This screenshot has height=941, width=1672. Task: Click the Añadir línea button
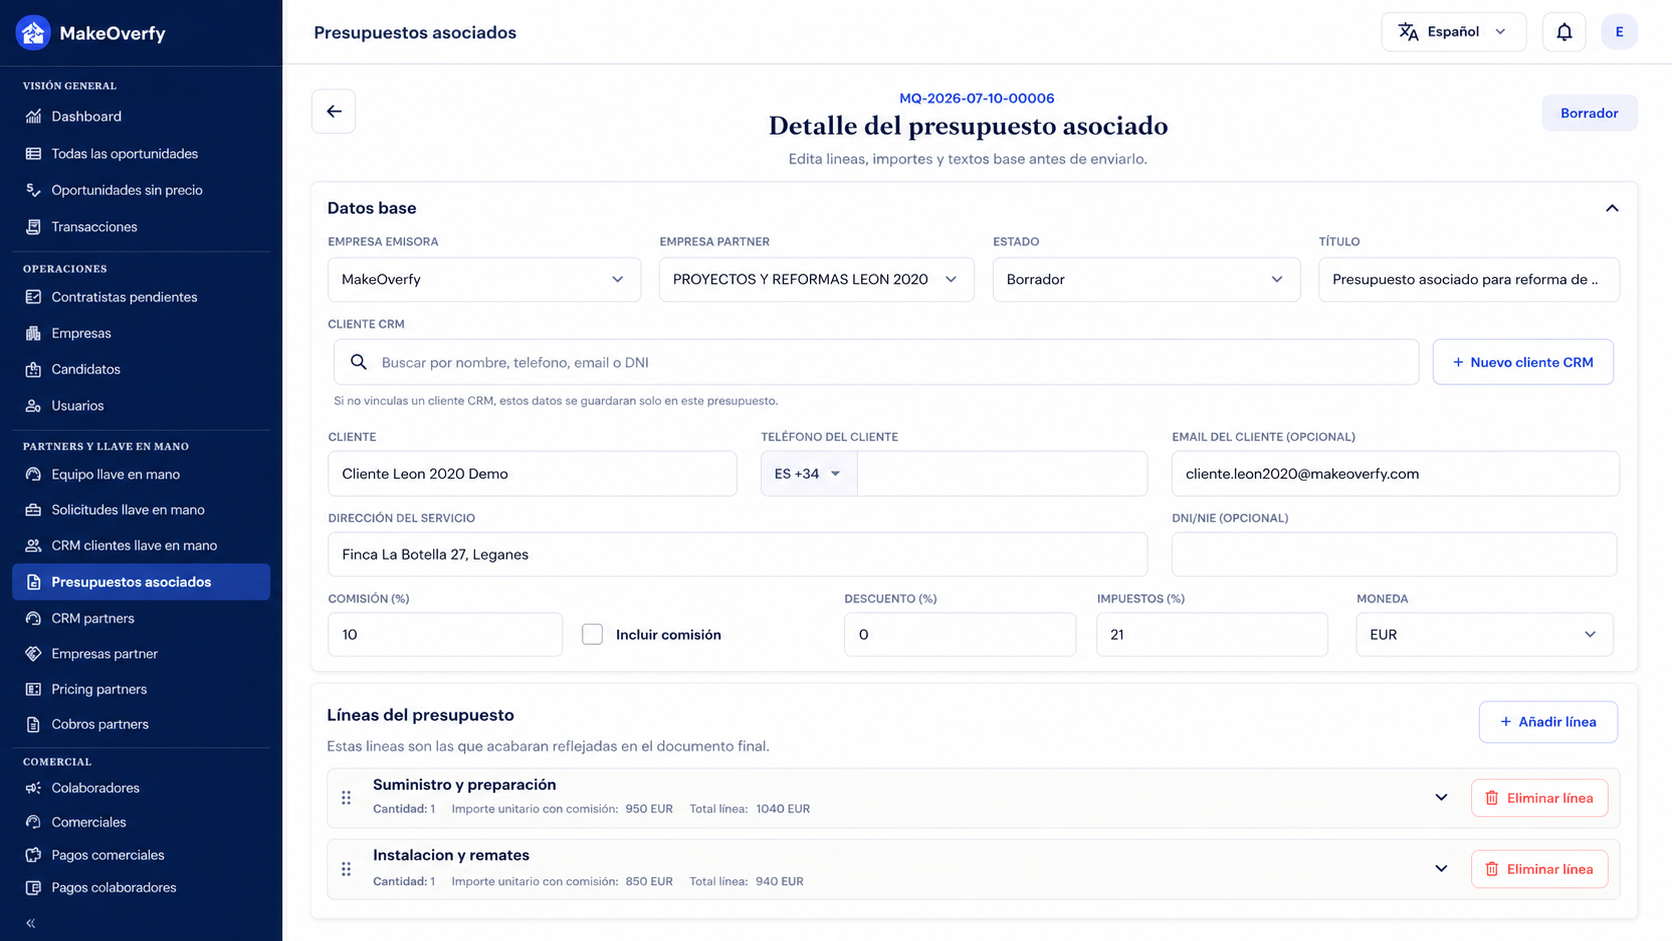click(x=1548, y=722)
